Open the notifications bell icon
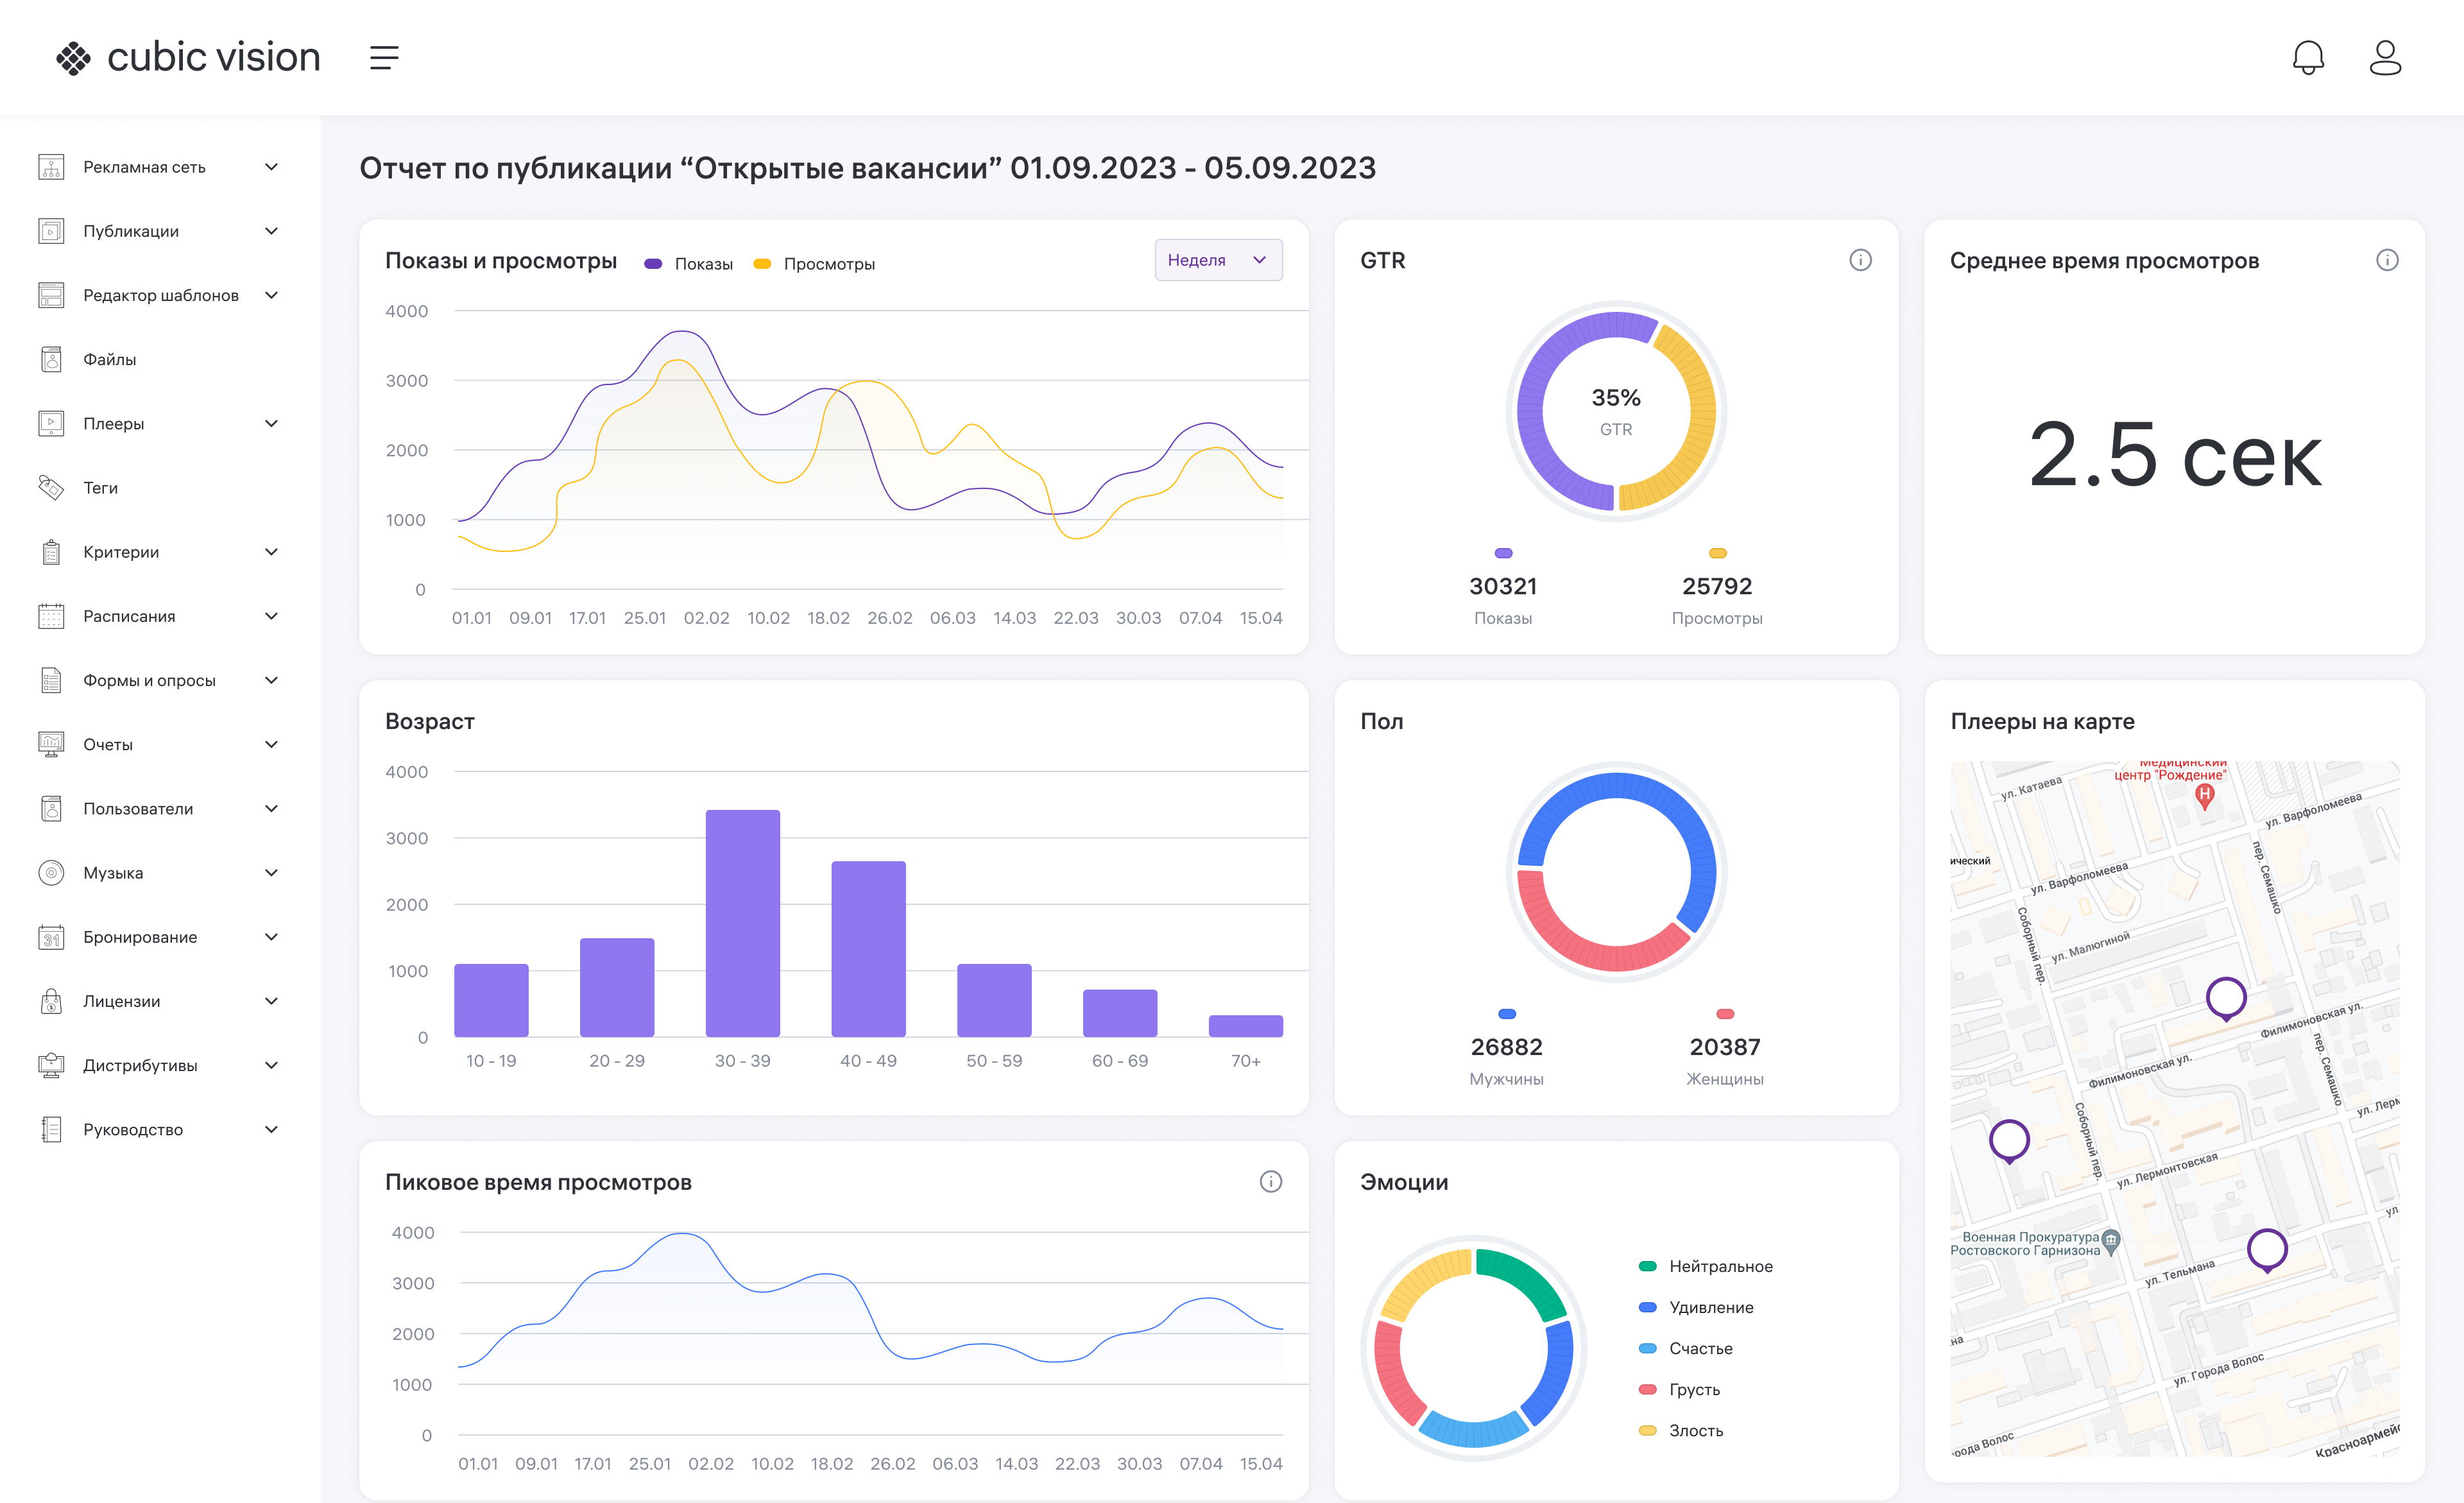 point(2307,58)
